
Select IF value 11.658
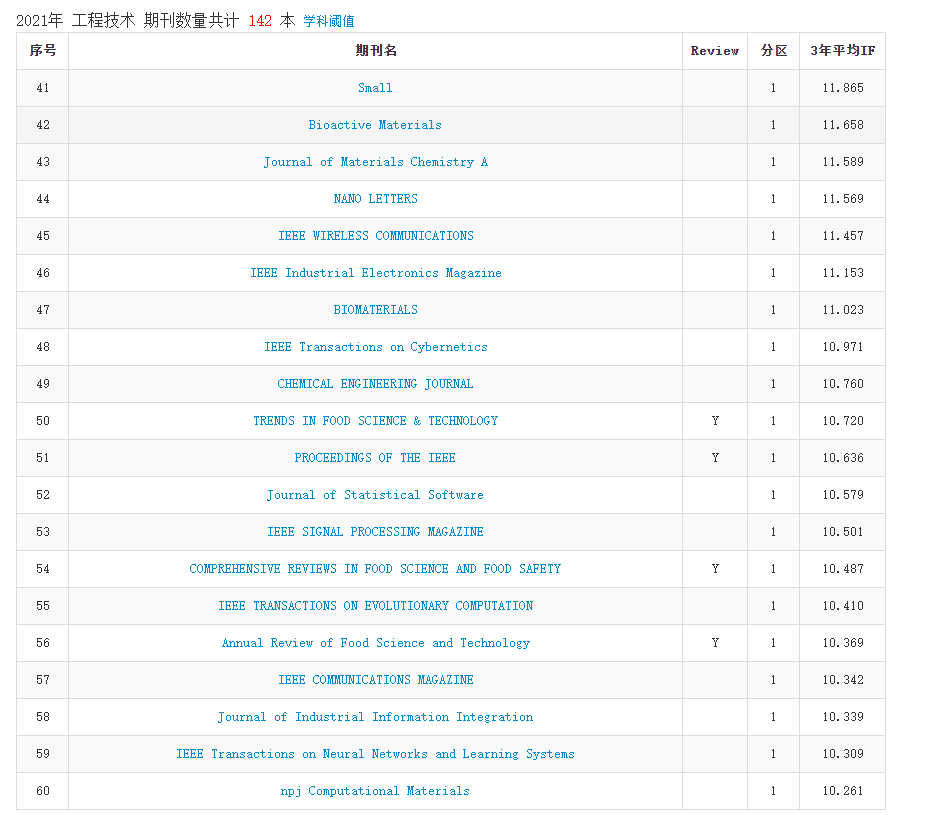pyautogui.click(x=842, y=125)
